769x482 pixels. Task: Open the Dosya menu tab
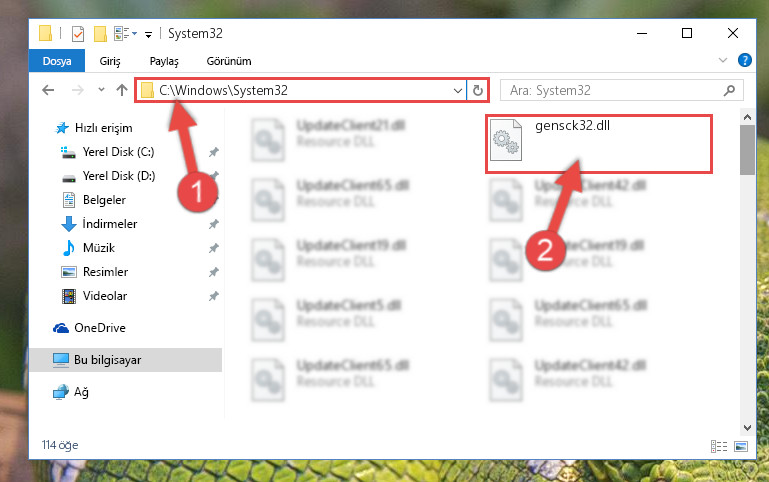57,61
